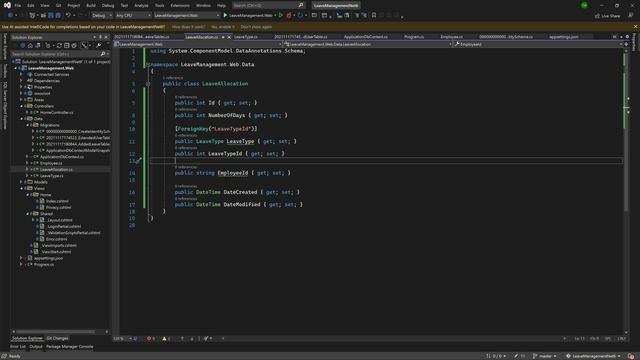Click the wrench Properties icon in Solution Explorer
The image size is (640, 360).
pos(98,46)
